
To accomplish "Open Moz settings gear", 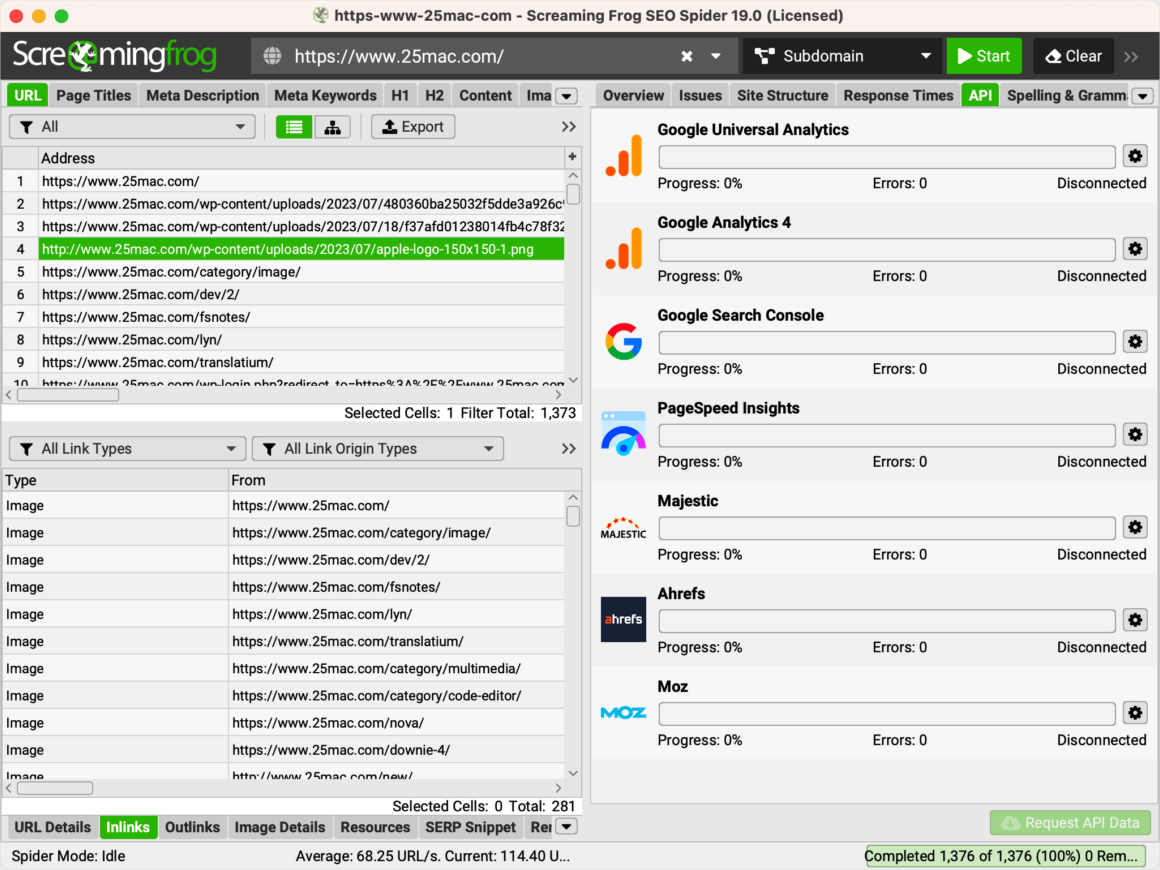I will (1135, 713).
